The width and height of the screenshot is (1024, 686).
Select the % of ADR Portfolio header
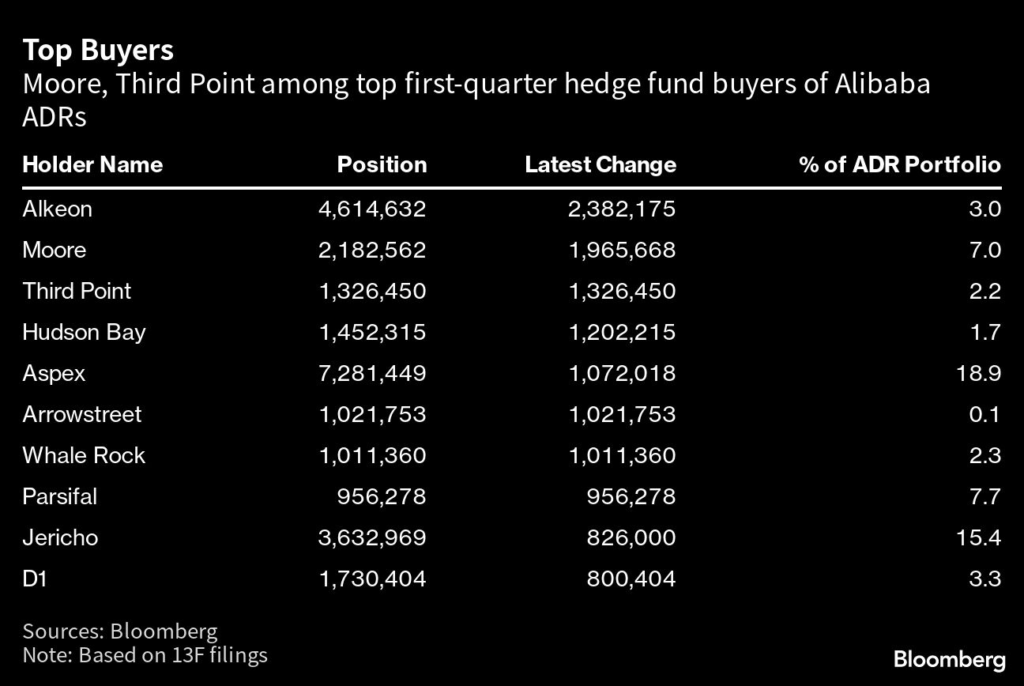(x=900, y=165)
